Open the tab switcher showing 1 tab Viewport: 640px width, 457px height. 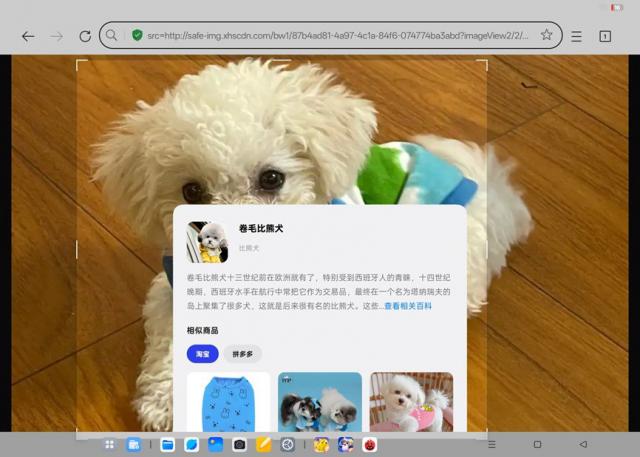[605, 36]
